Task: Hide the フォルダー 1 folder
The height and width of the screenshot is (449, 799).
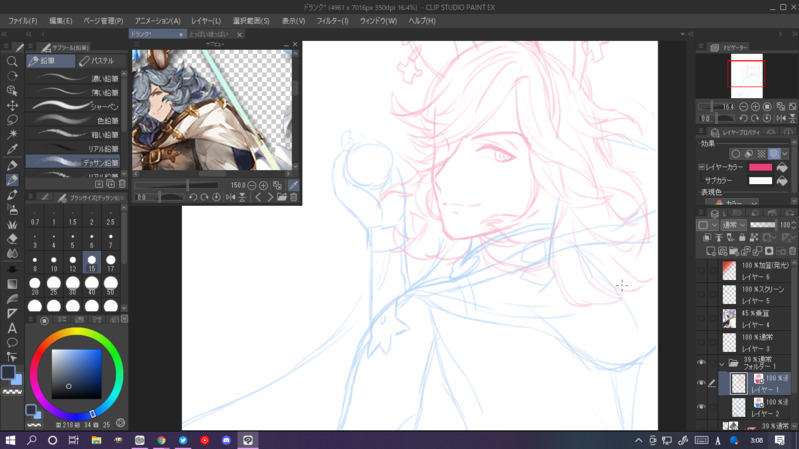Action: tap(702, 363)
